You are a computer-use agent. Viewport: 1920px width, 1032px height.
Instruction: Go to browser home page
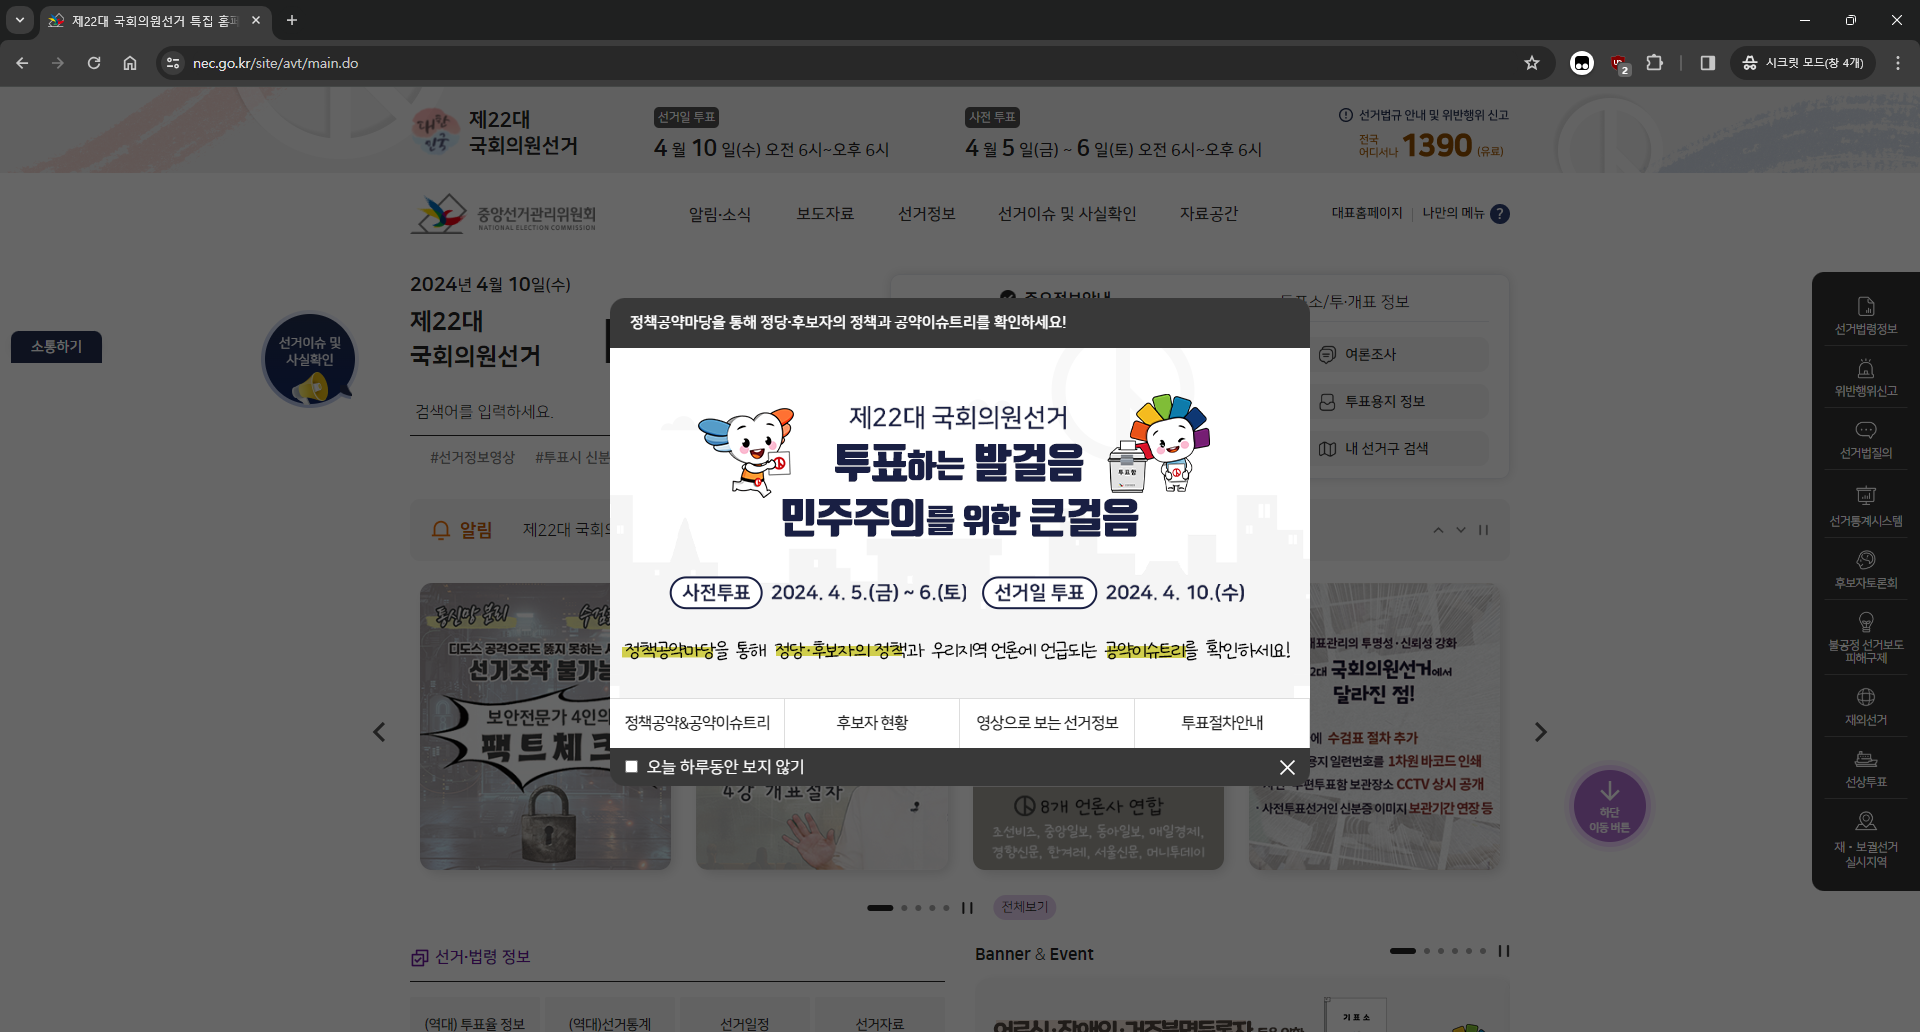coord(130,63)
